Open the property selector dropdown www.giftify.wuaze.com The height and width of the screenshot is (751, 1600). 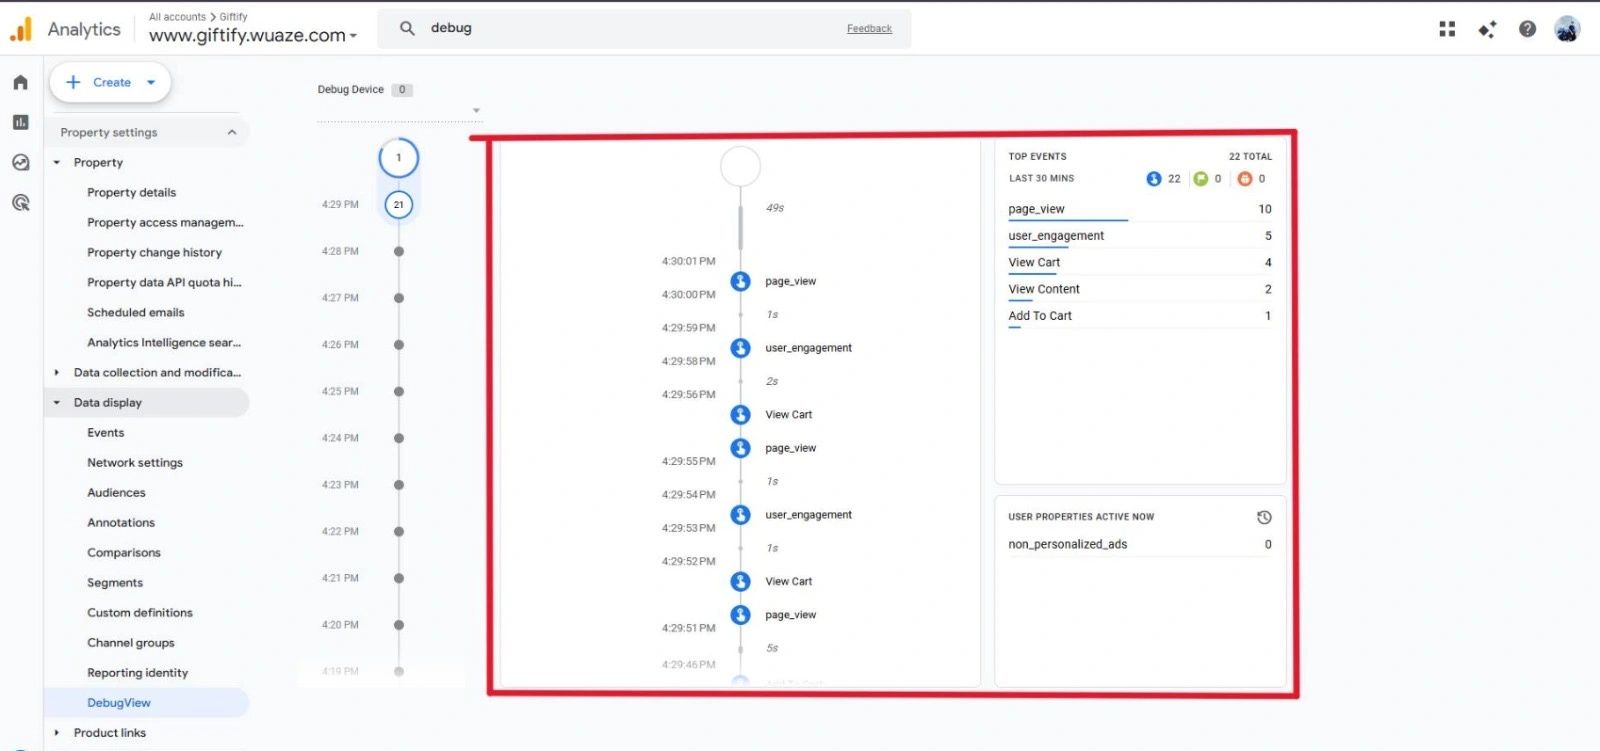tap(252, 35)
